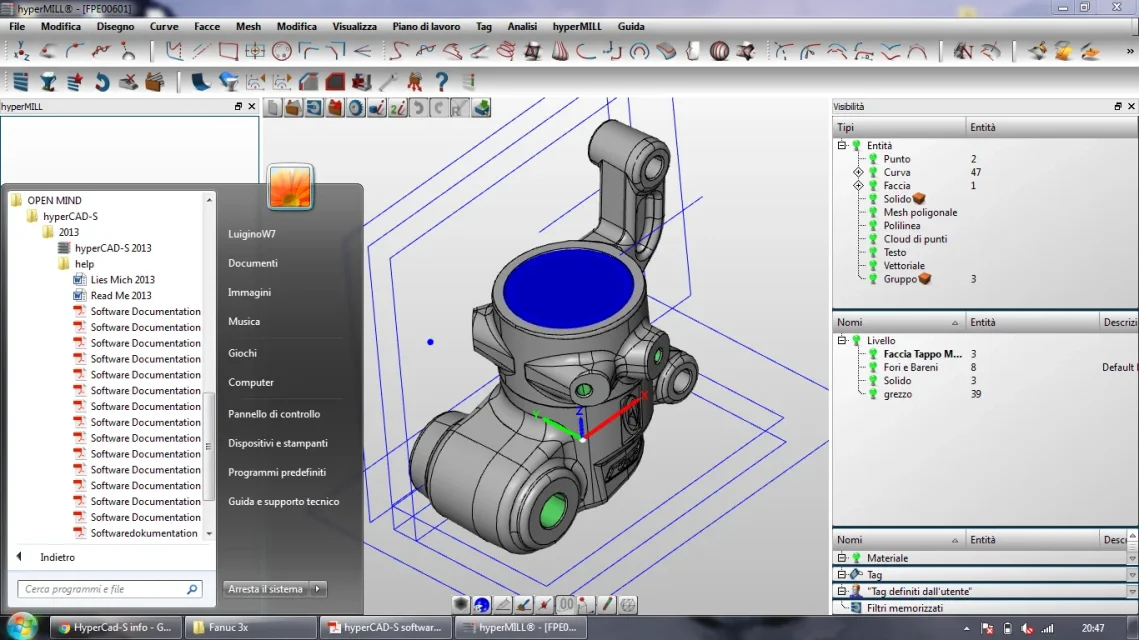Viewport: 1139px width, 640px height.
Task: Click the sphere shape tool icon
Action: pyautogui.click(x=720, y=51)
